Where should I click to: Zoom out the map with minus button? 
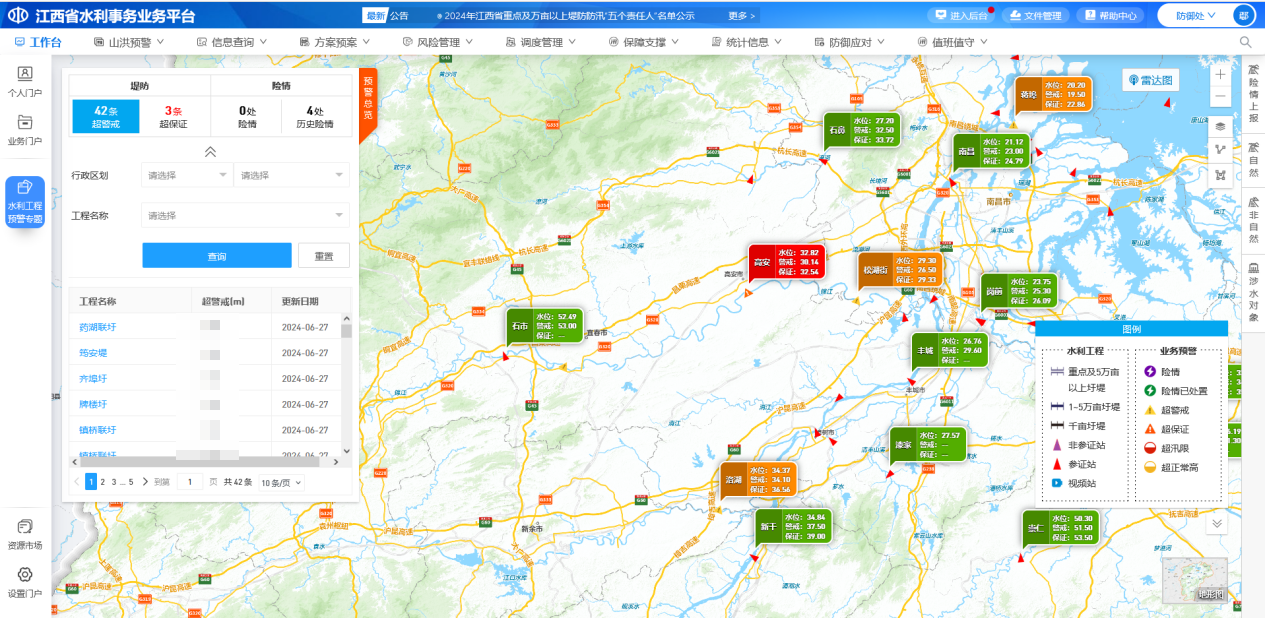(x=1220, y=97)
